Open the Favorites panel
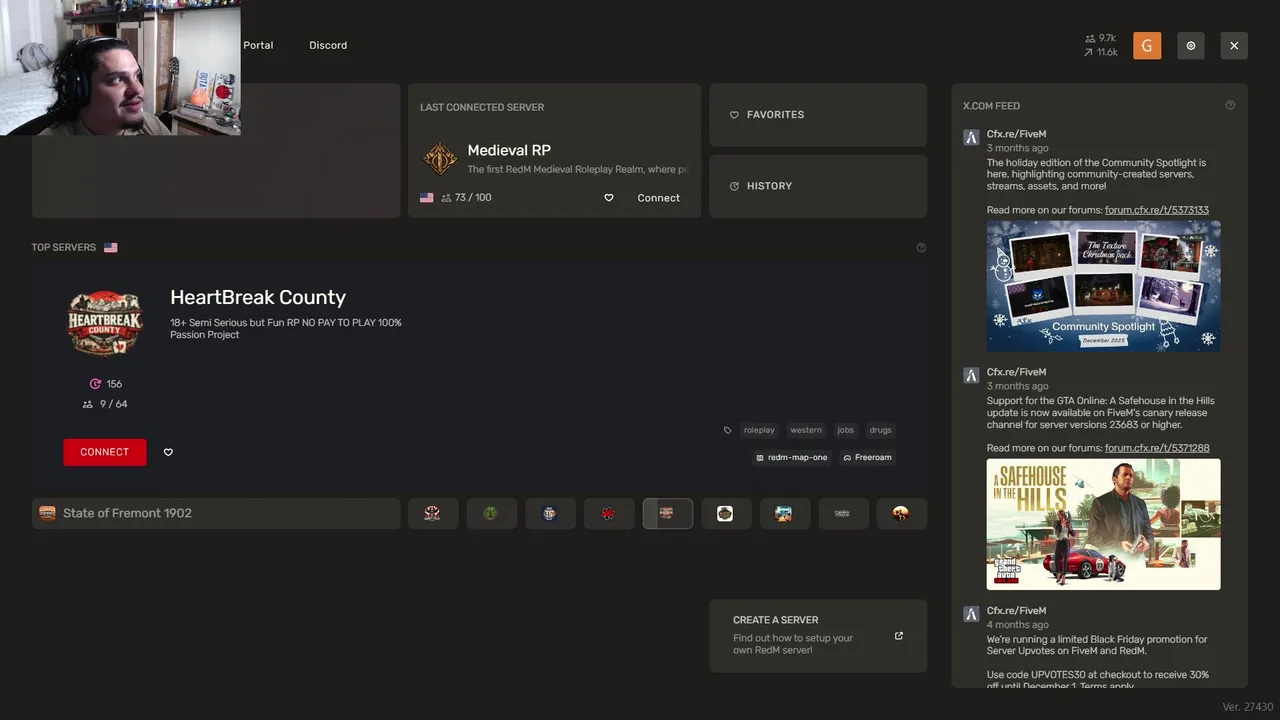This screenshot has width=1280, height=720. (818, 115)
